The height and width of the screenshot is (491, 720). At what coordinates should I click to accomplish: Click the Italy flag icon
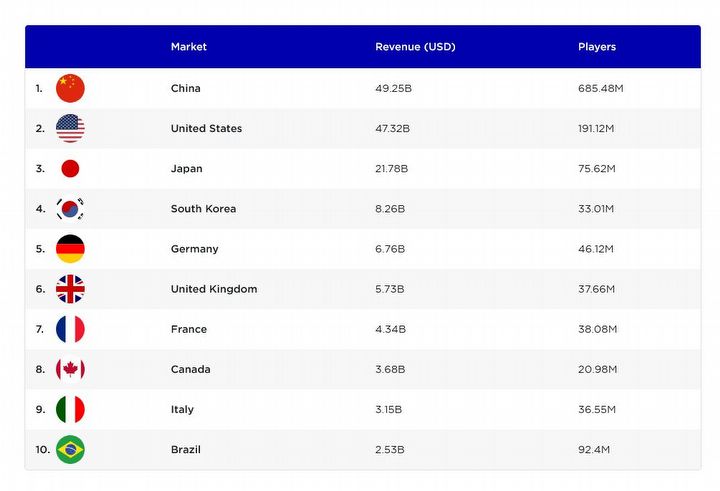tap(70, 409)
